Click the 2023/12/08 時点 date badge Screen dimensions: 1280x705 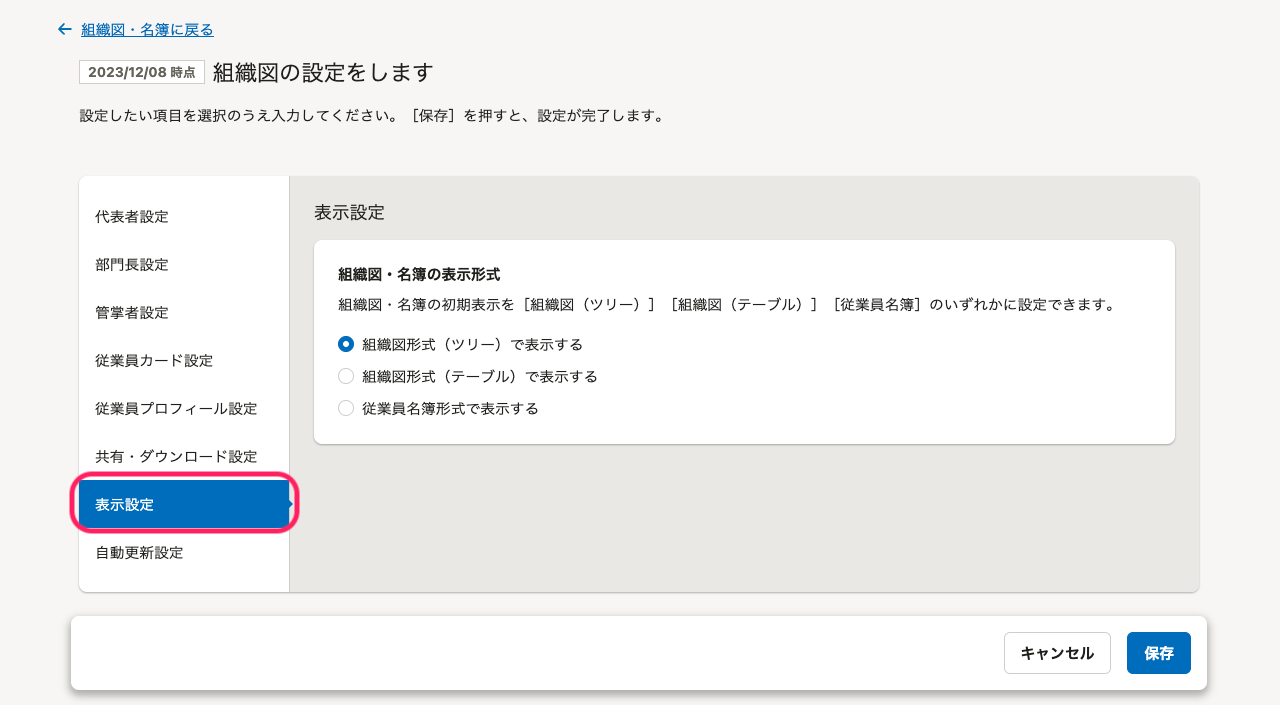(x=142, y=72)
